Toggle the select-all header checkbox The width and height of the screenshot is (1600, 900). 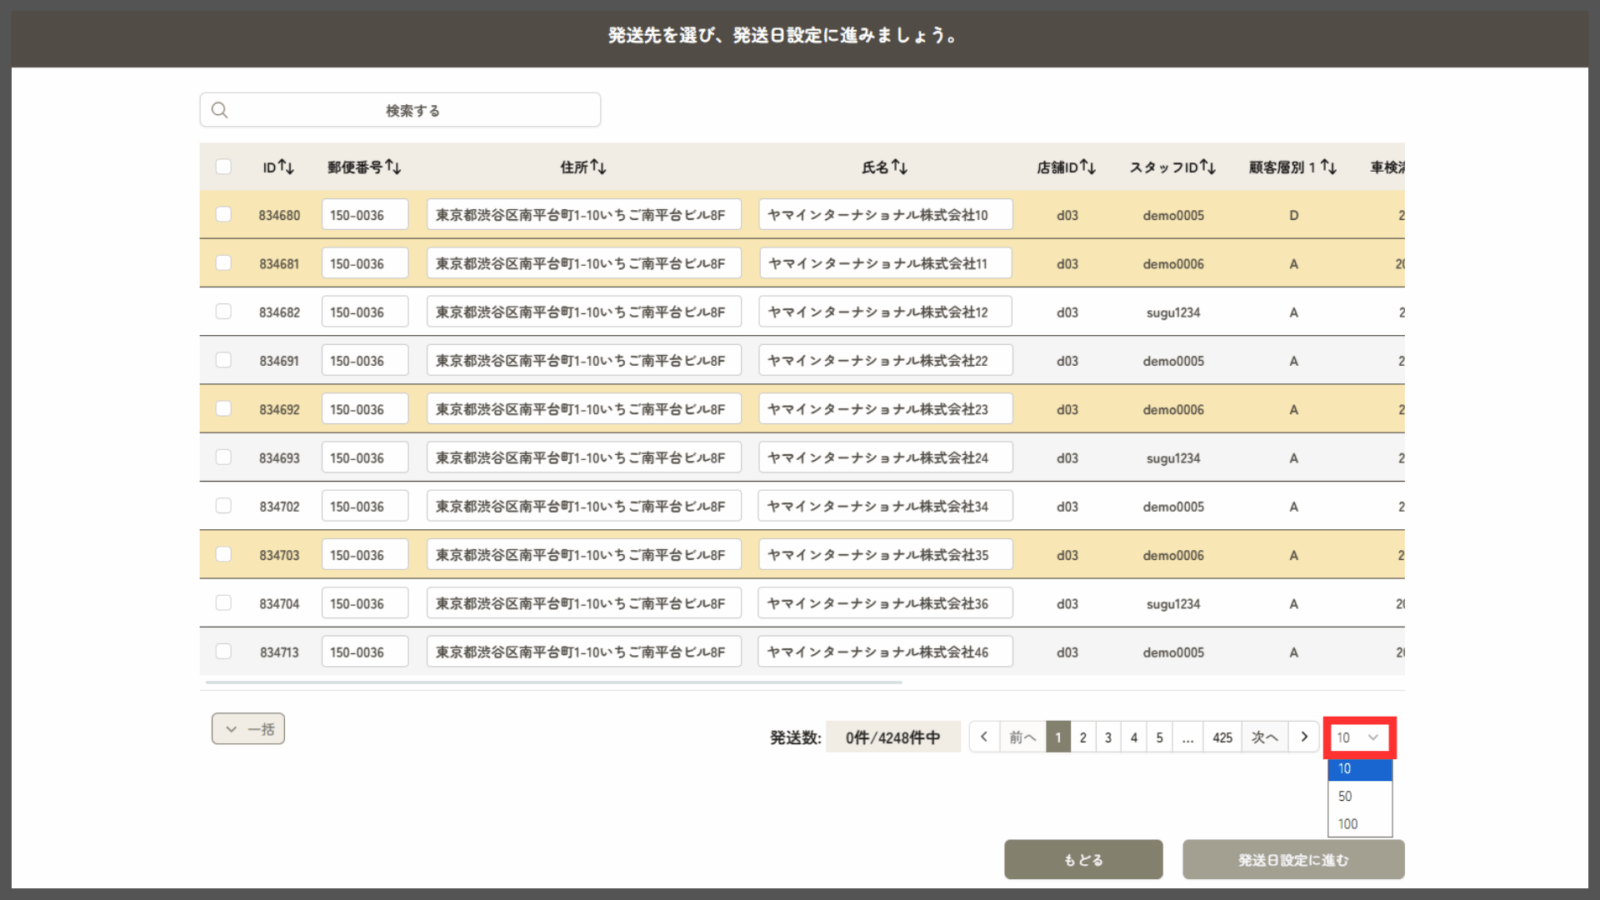tap(223, 167)
